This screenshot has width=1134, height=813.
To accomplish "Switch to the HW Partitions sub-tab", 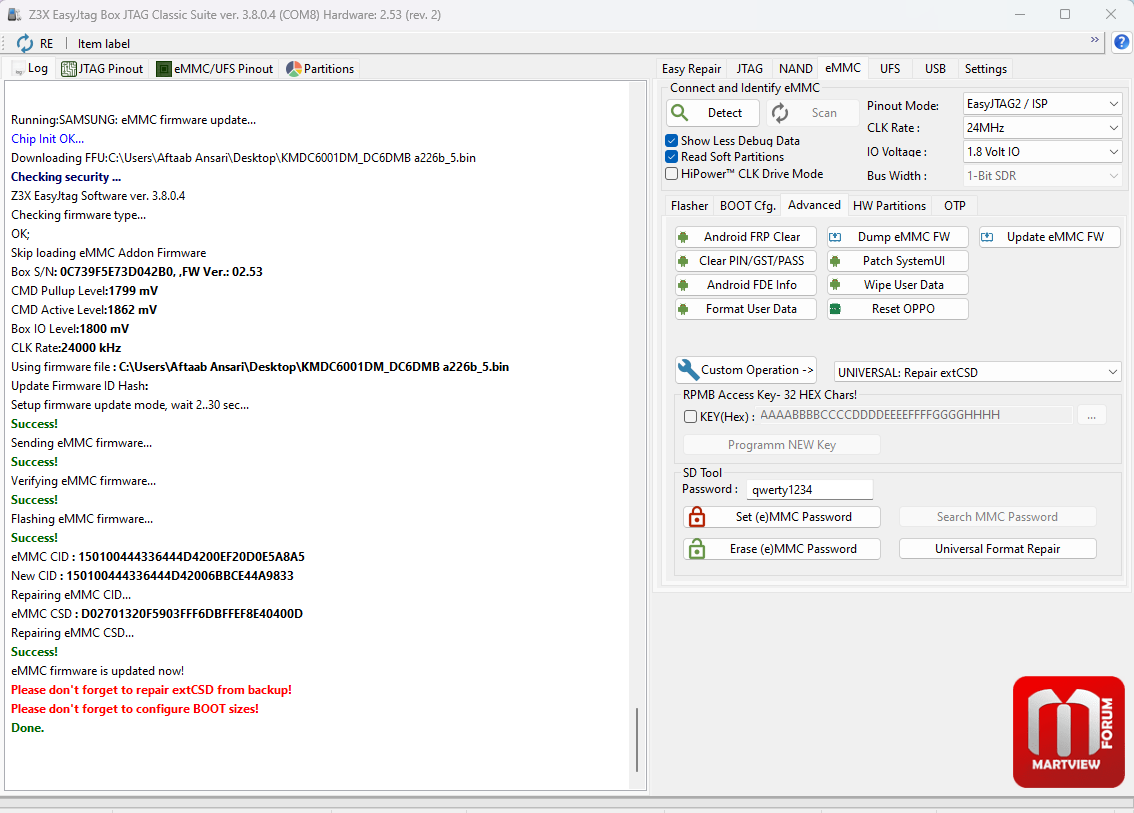I will click(x=890, y=206).
